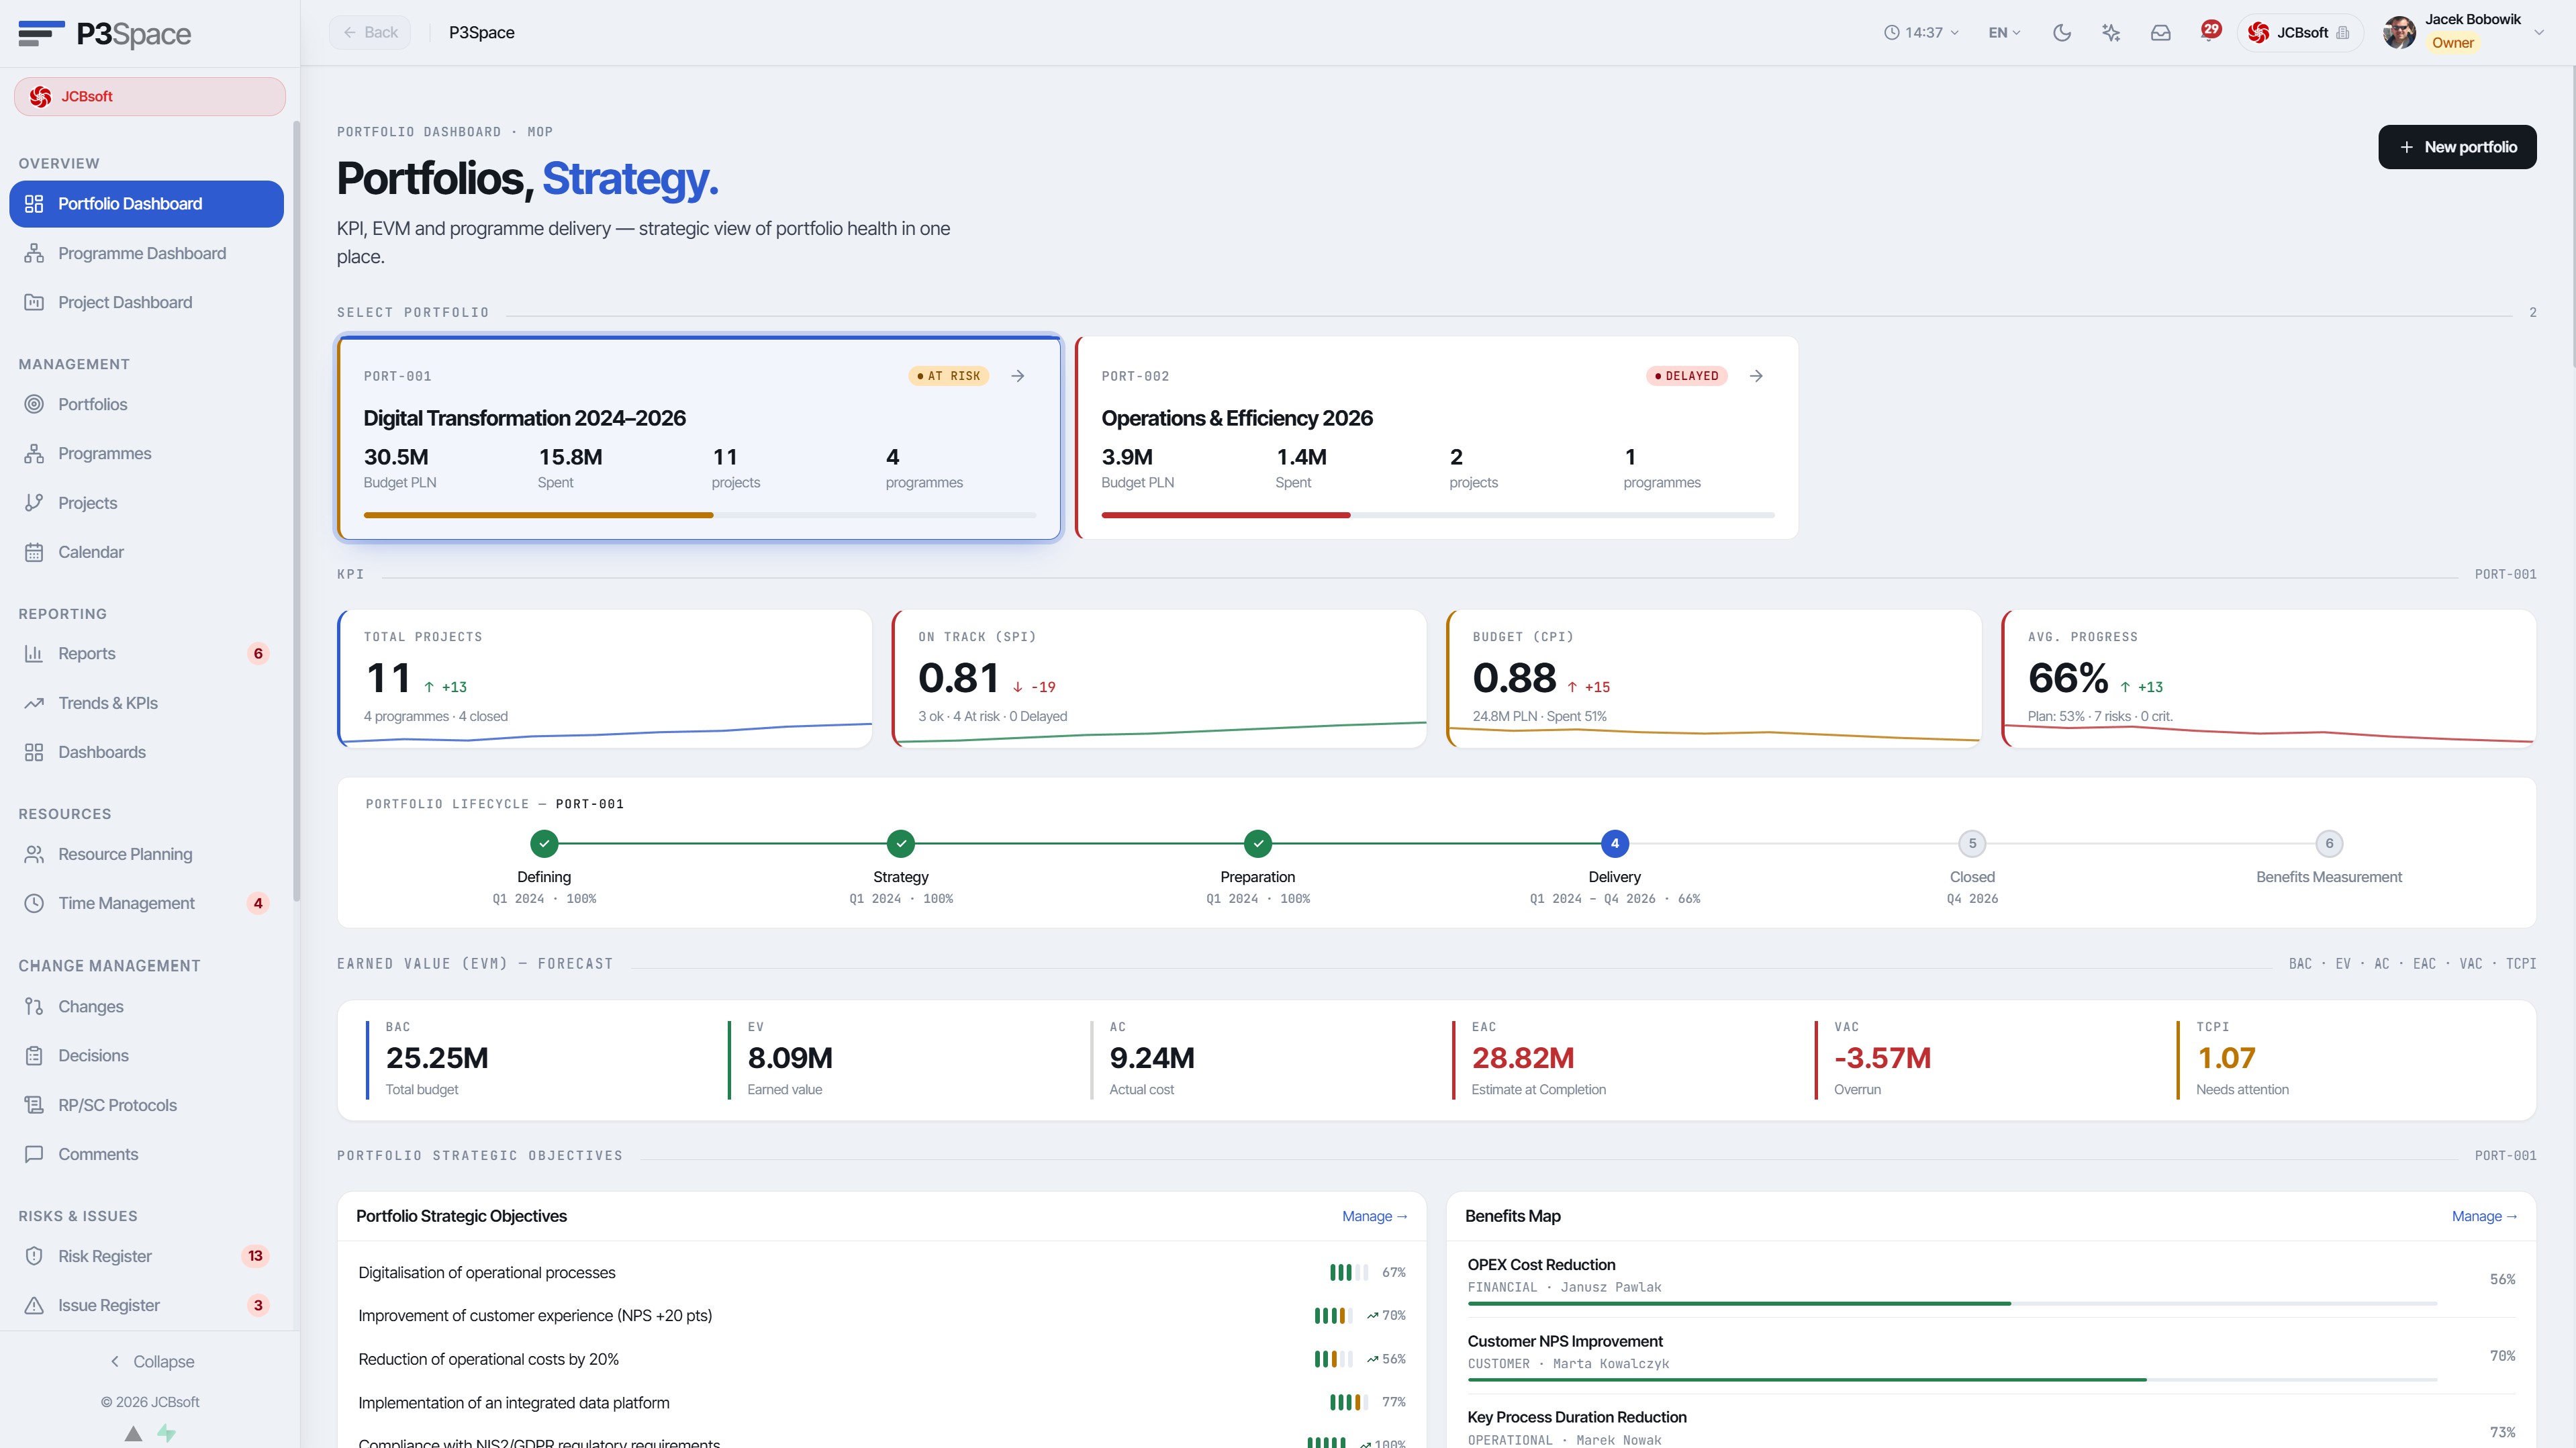
Task: Open the clock time 14:37 dropdown
Action: [1921, 33]
